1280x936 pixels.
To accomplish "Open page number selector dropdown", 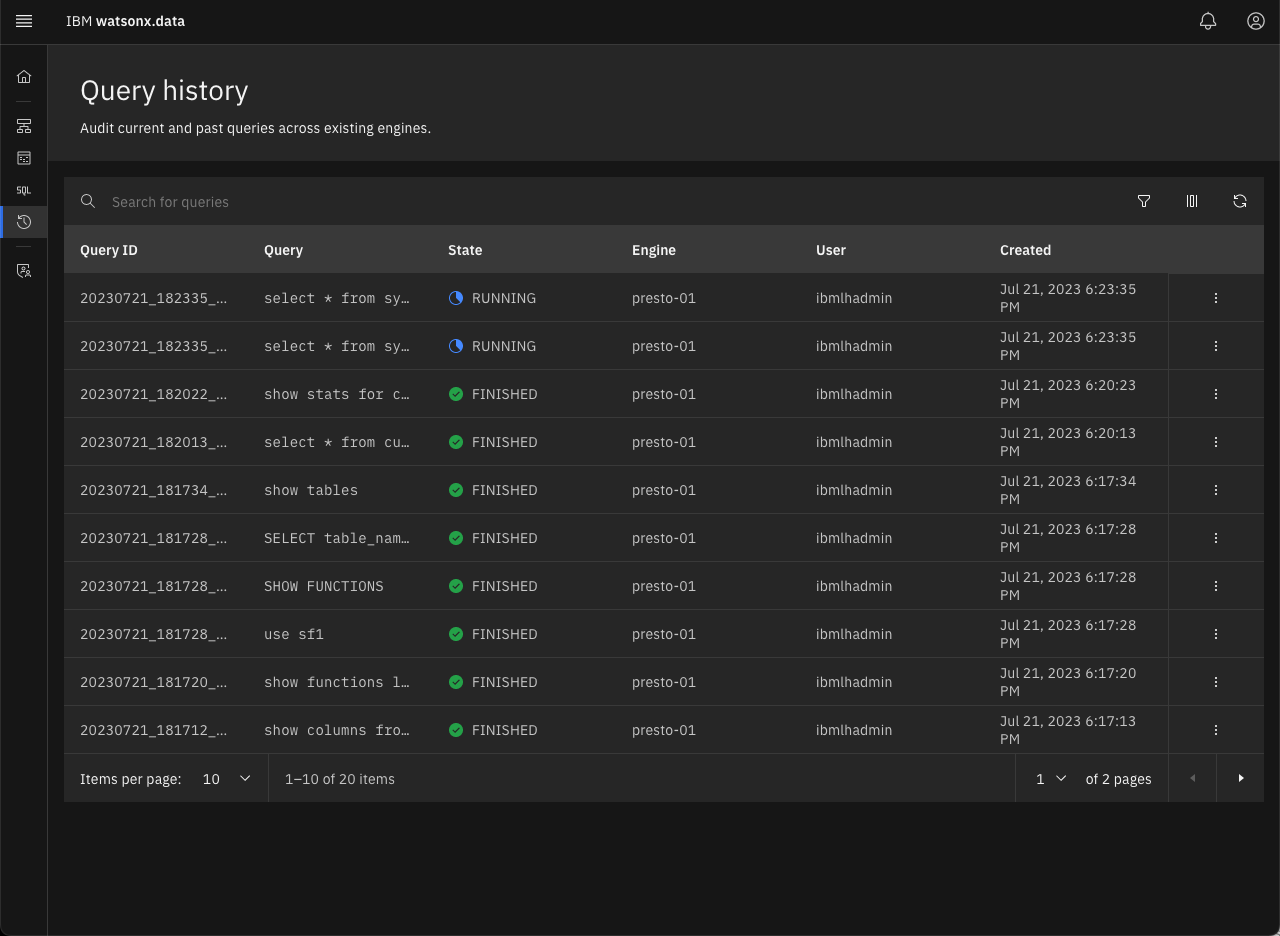I will 1051,778.
